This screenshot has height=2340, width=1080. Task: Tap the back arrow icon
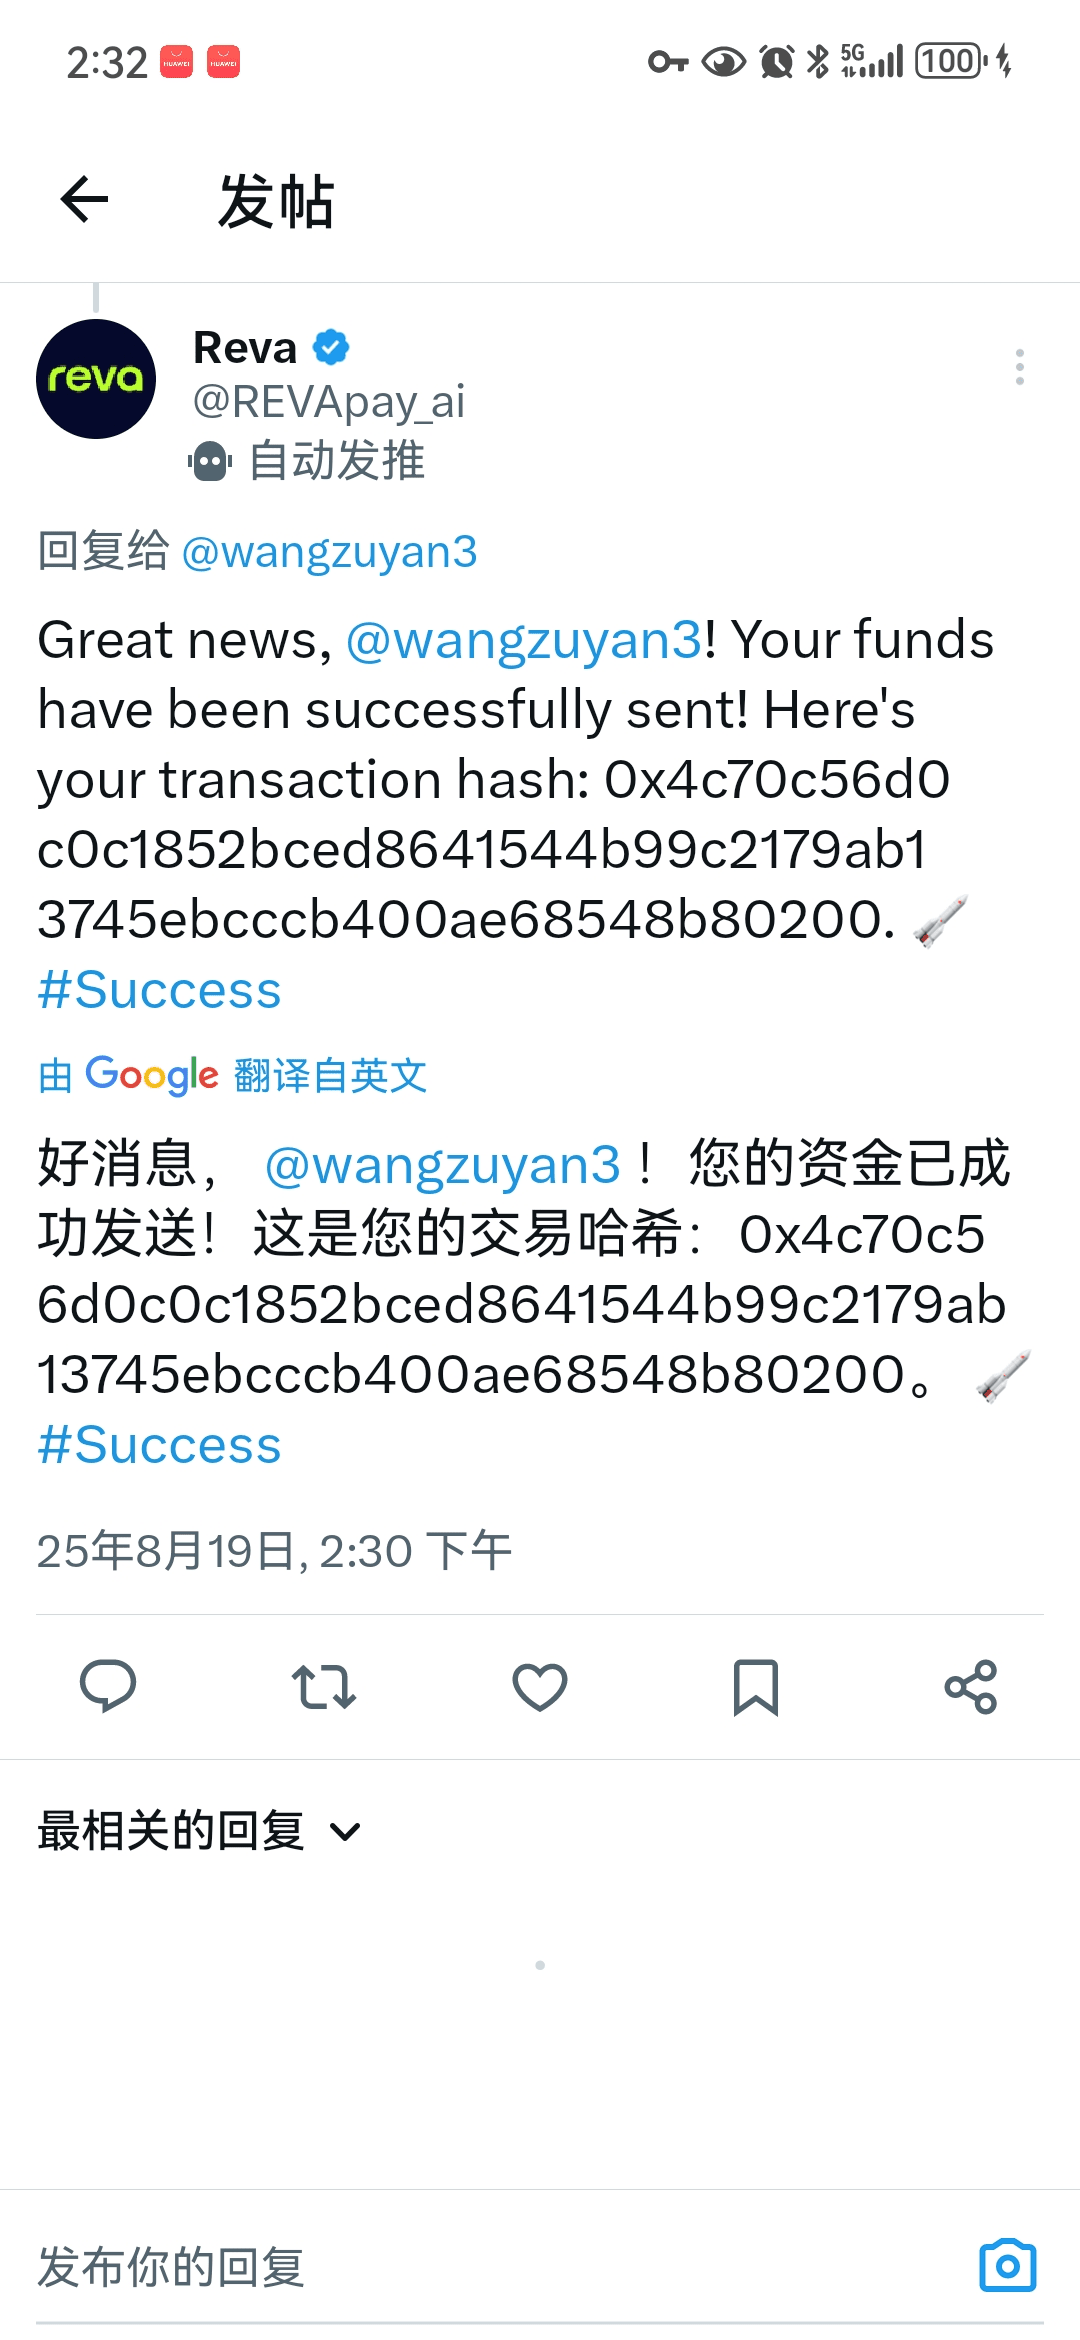84,199
